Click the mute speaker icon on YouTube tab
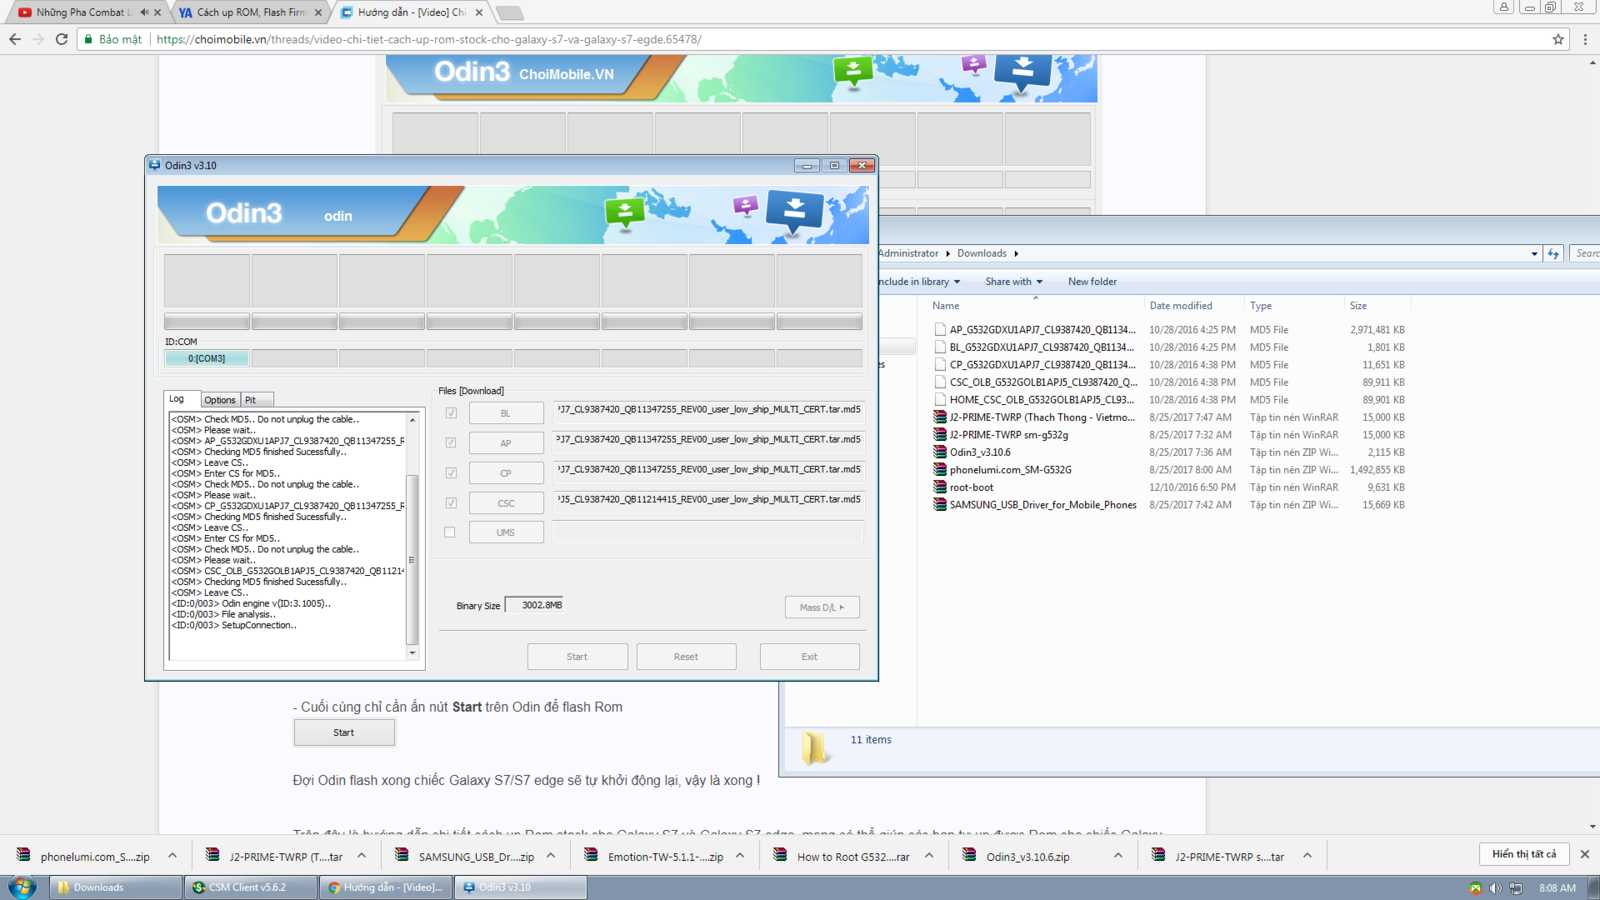Image resolution: width=1600 pixels, height=900 pixels. [x=144, y=12]
